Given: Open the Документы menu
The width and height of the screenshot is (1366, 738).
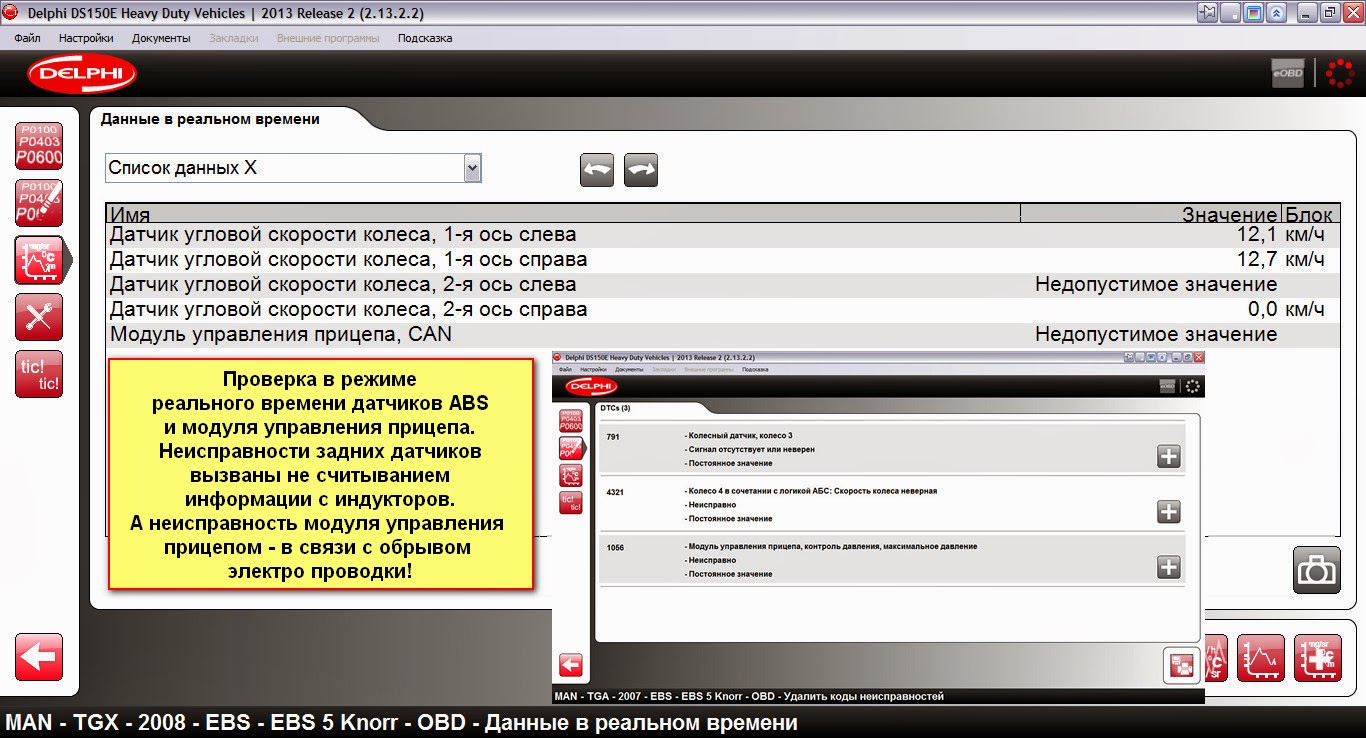Looking at the screenshot, I should (161, 38).
